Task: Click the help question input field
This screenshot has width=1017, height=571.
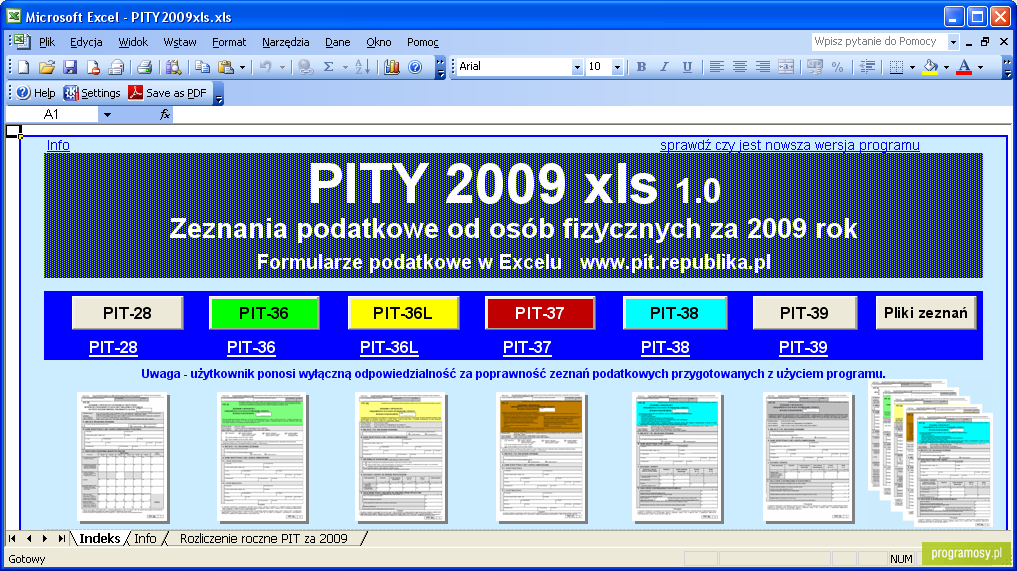Action: 879,42
